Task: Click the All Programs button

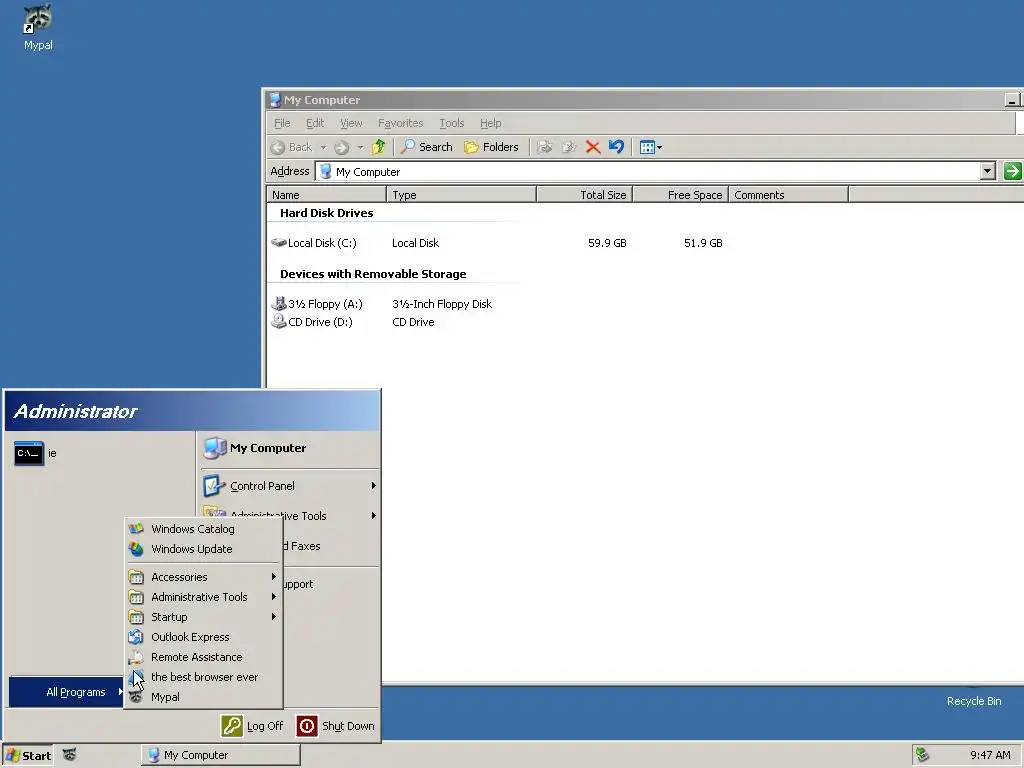Action: (x=67, y=692)
